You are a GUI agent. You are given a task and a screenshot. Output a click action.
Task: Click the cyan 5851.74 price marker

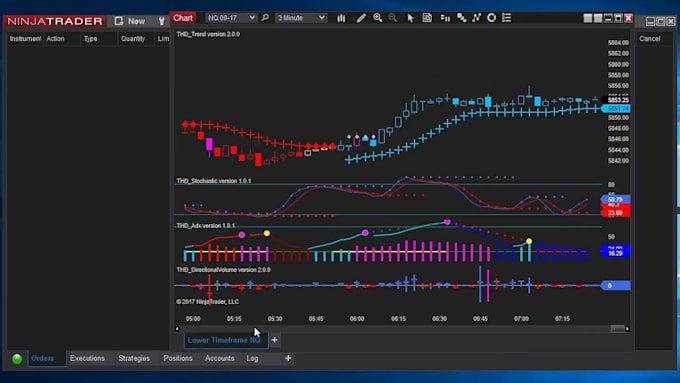tap(616, 108)
